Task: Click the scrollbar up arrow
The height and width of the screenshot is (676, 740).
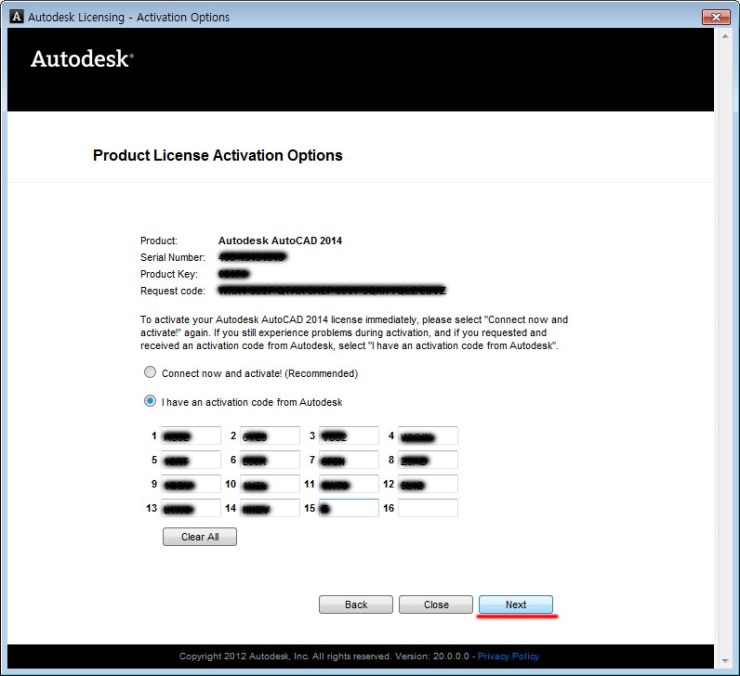Action: [725, 36]
